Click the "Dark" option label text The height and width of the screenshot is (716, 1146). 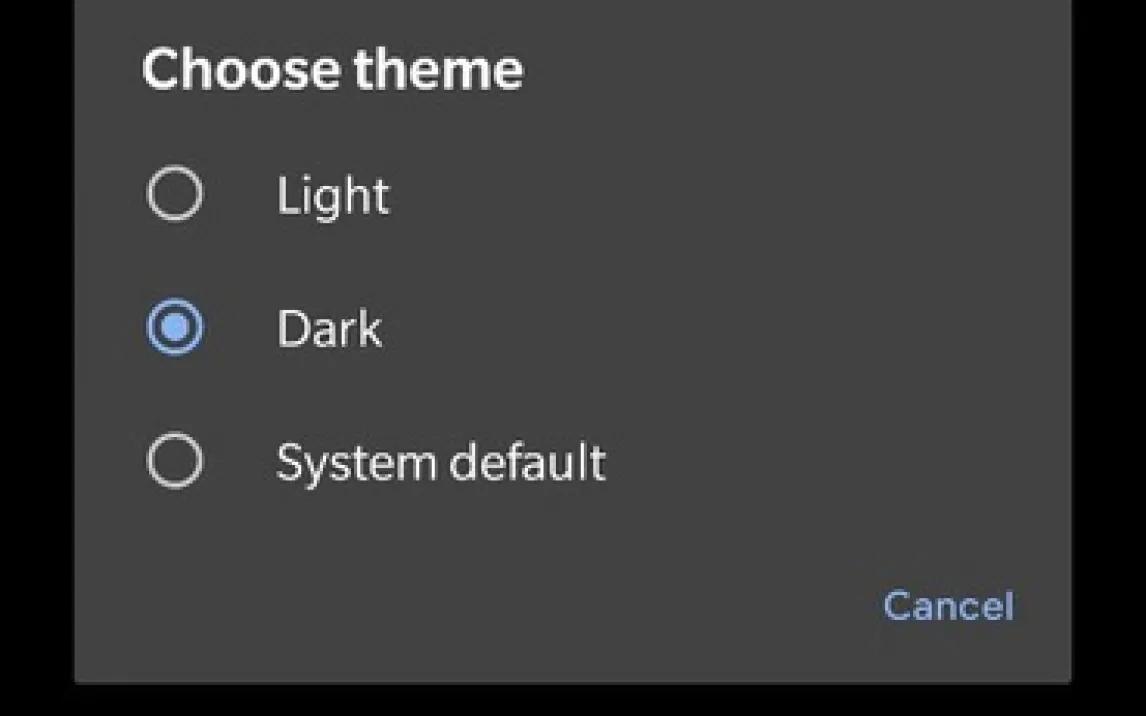click(329, 329)
